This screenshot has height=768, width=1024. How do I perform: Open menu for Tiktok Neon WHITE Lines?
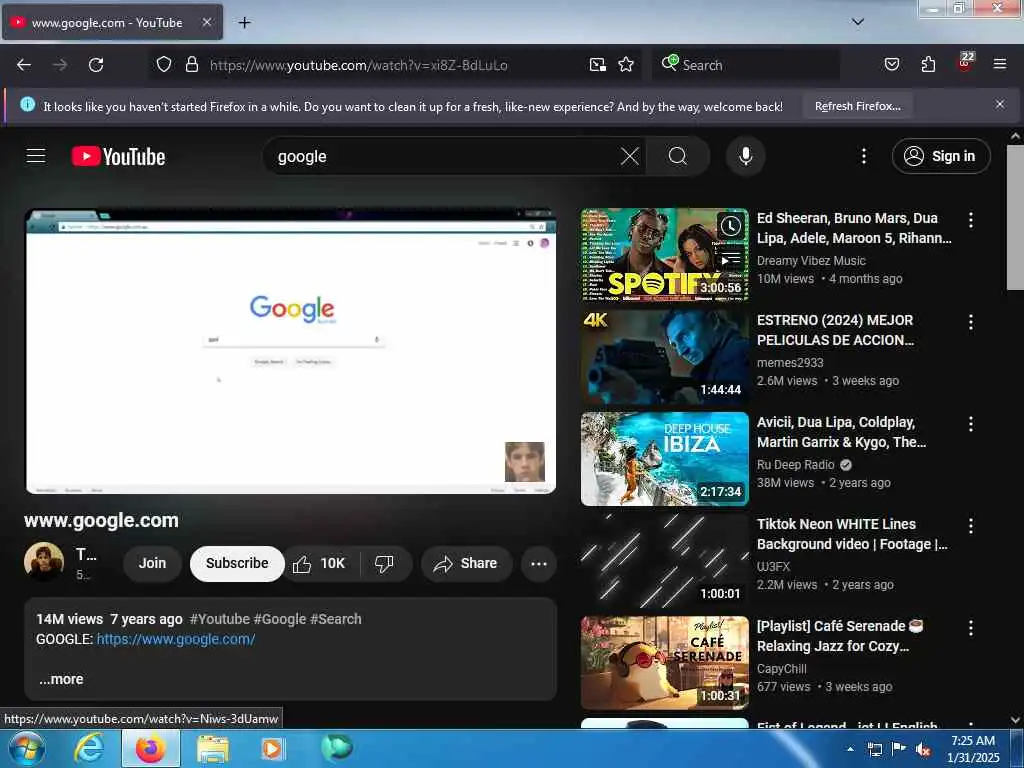970,526
